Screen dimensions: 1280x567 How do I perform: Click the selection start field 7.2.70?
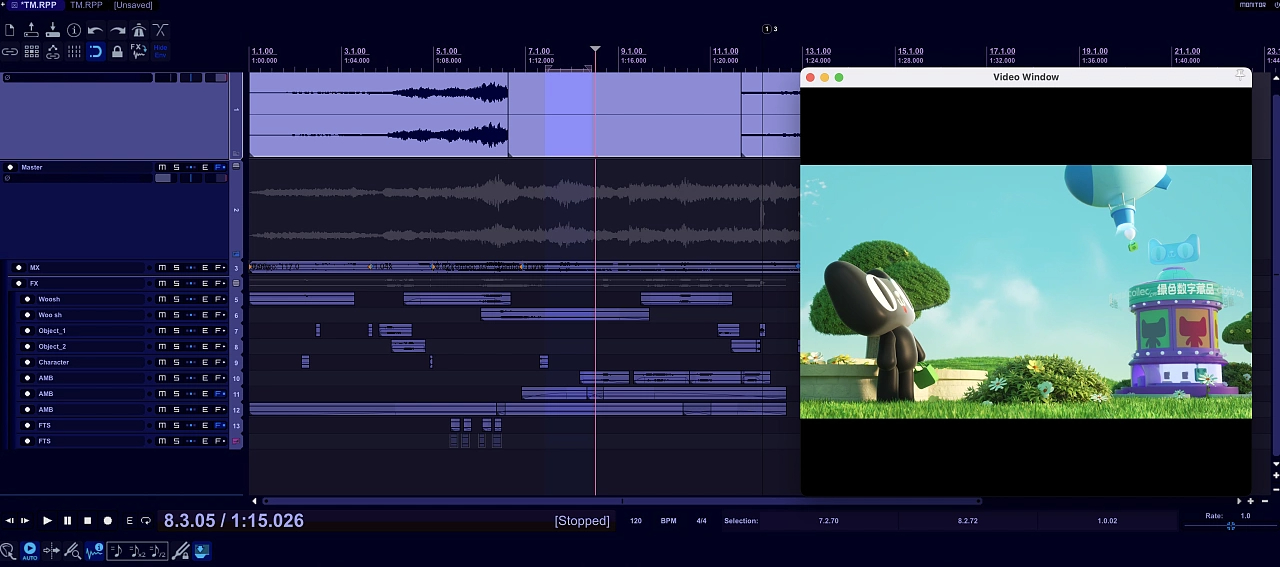coord(828,521)
